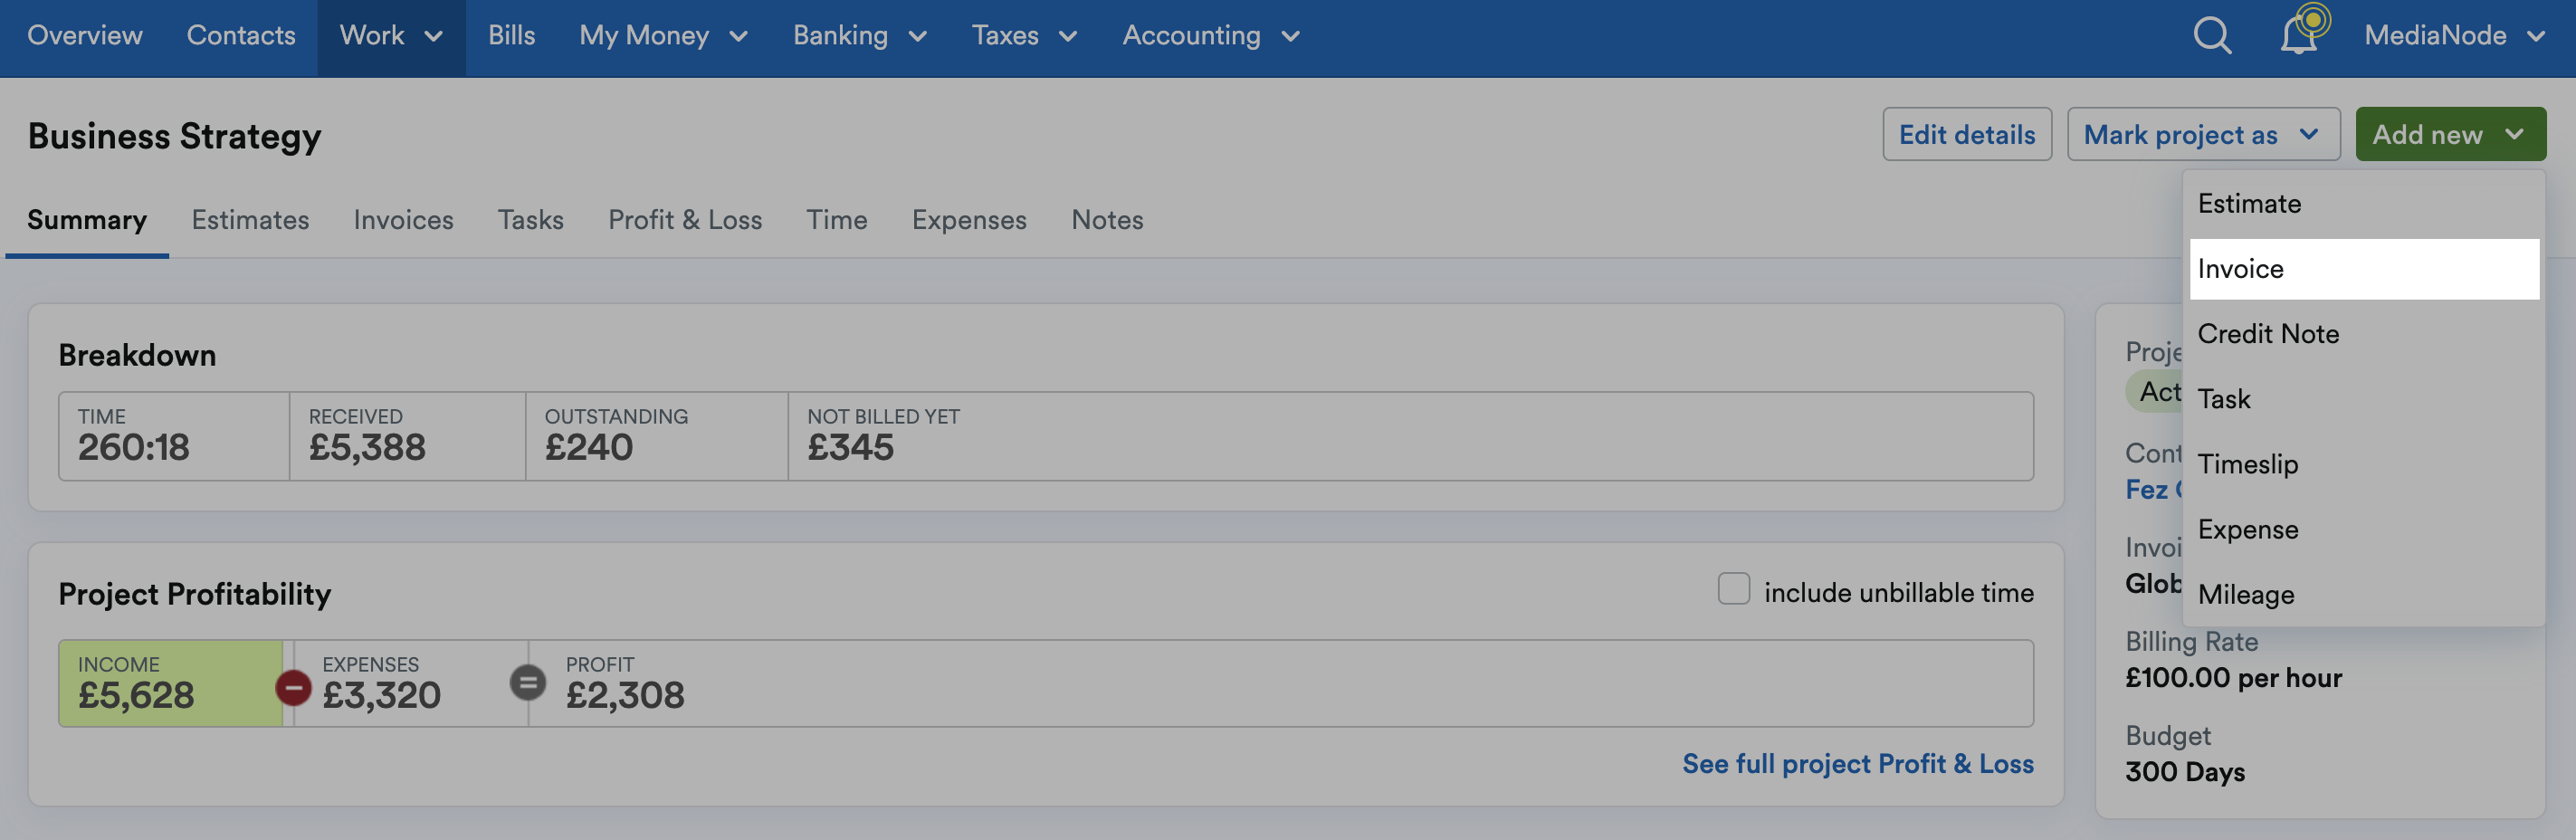Choose Task from Add new menu

pos(2364,399)
